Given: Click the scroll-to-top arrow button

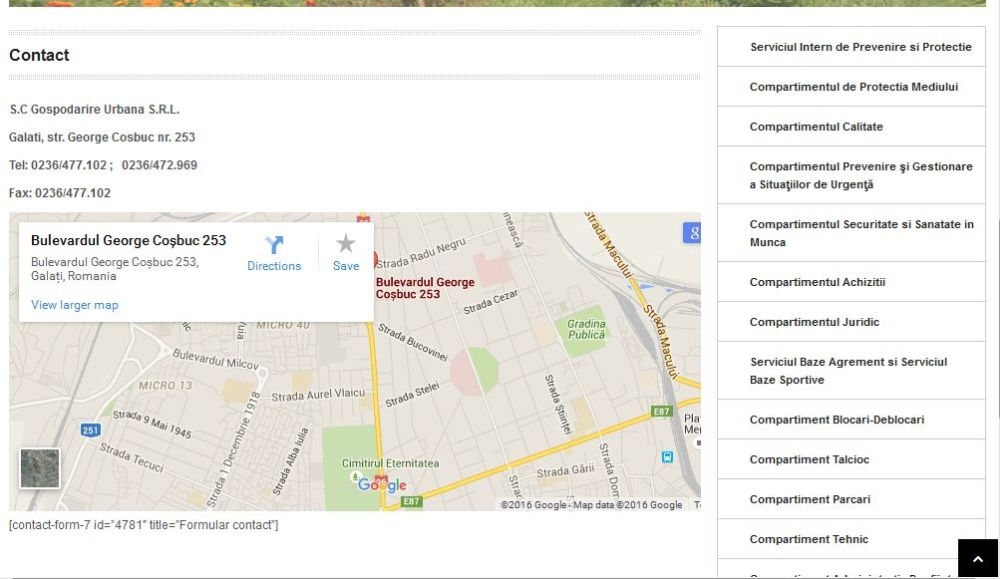Looking at the screenshot, I should pyautogui.click(x=978, y=557).
